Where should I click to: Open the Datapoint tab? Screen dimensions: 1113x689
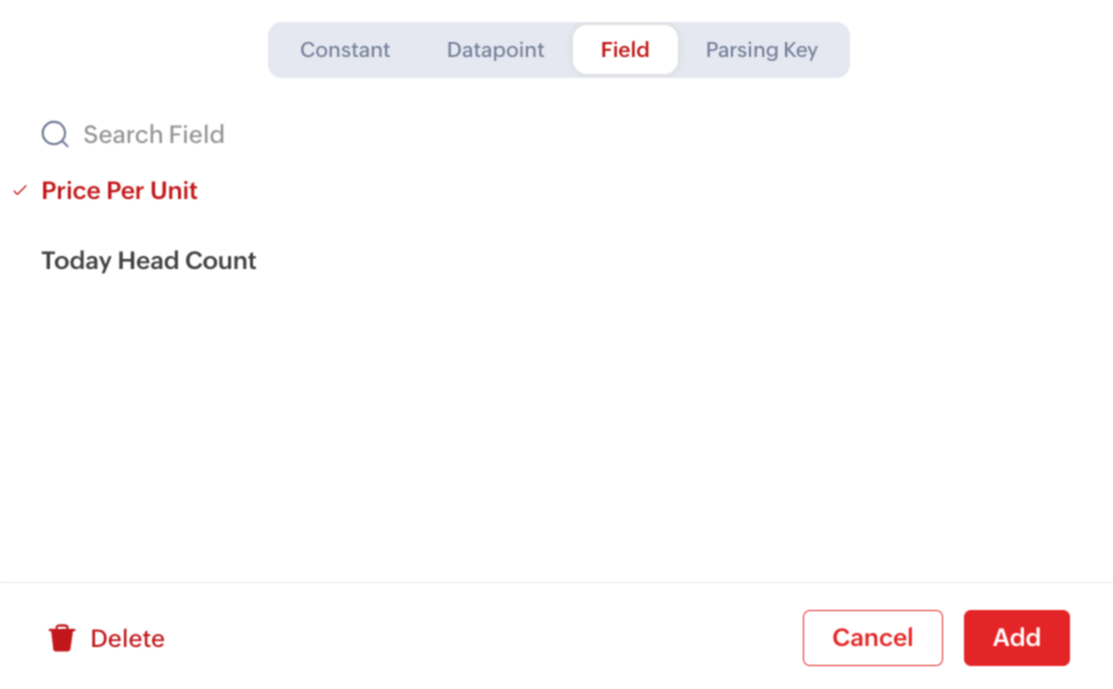coord(495,50)
